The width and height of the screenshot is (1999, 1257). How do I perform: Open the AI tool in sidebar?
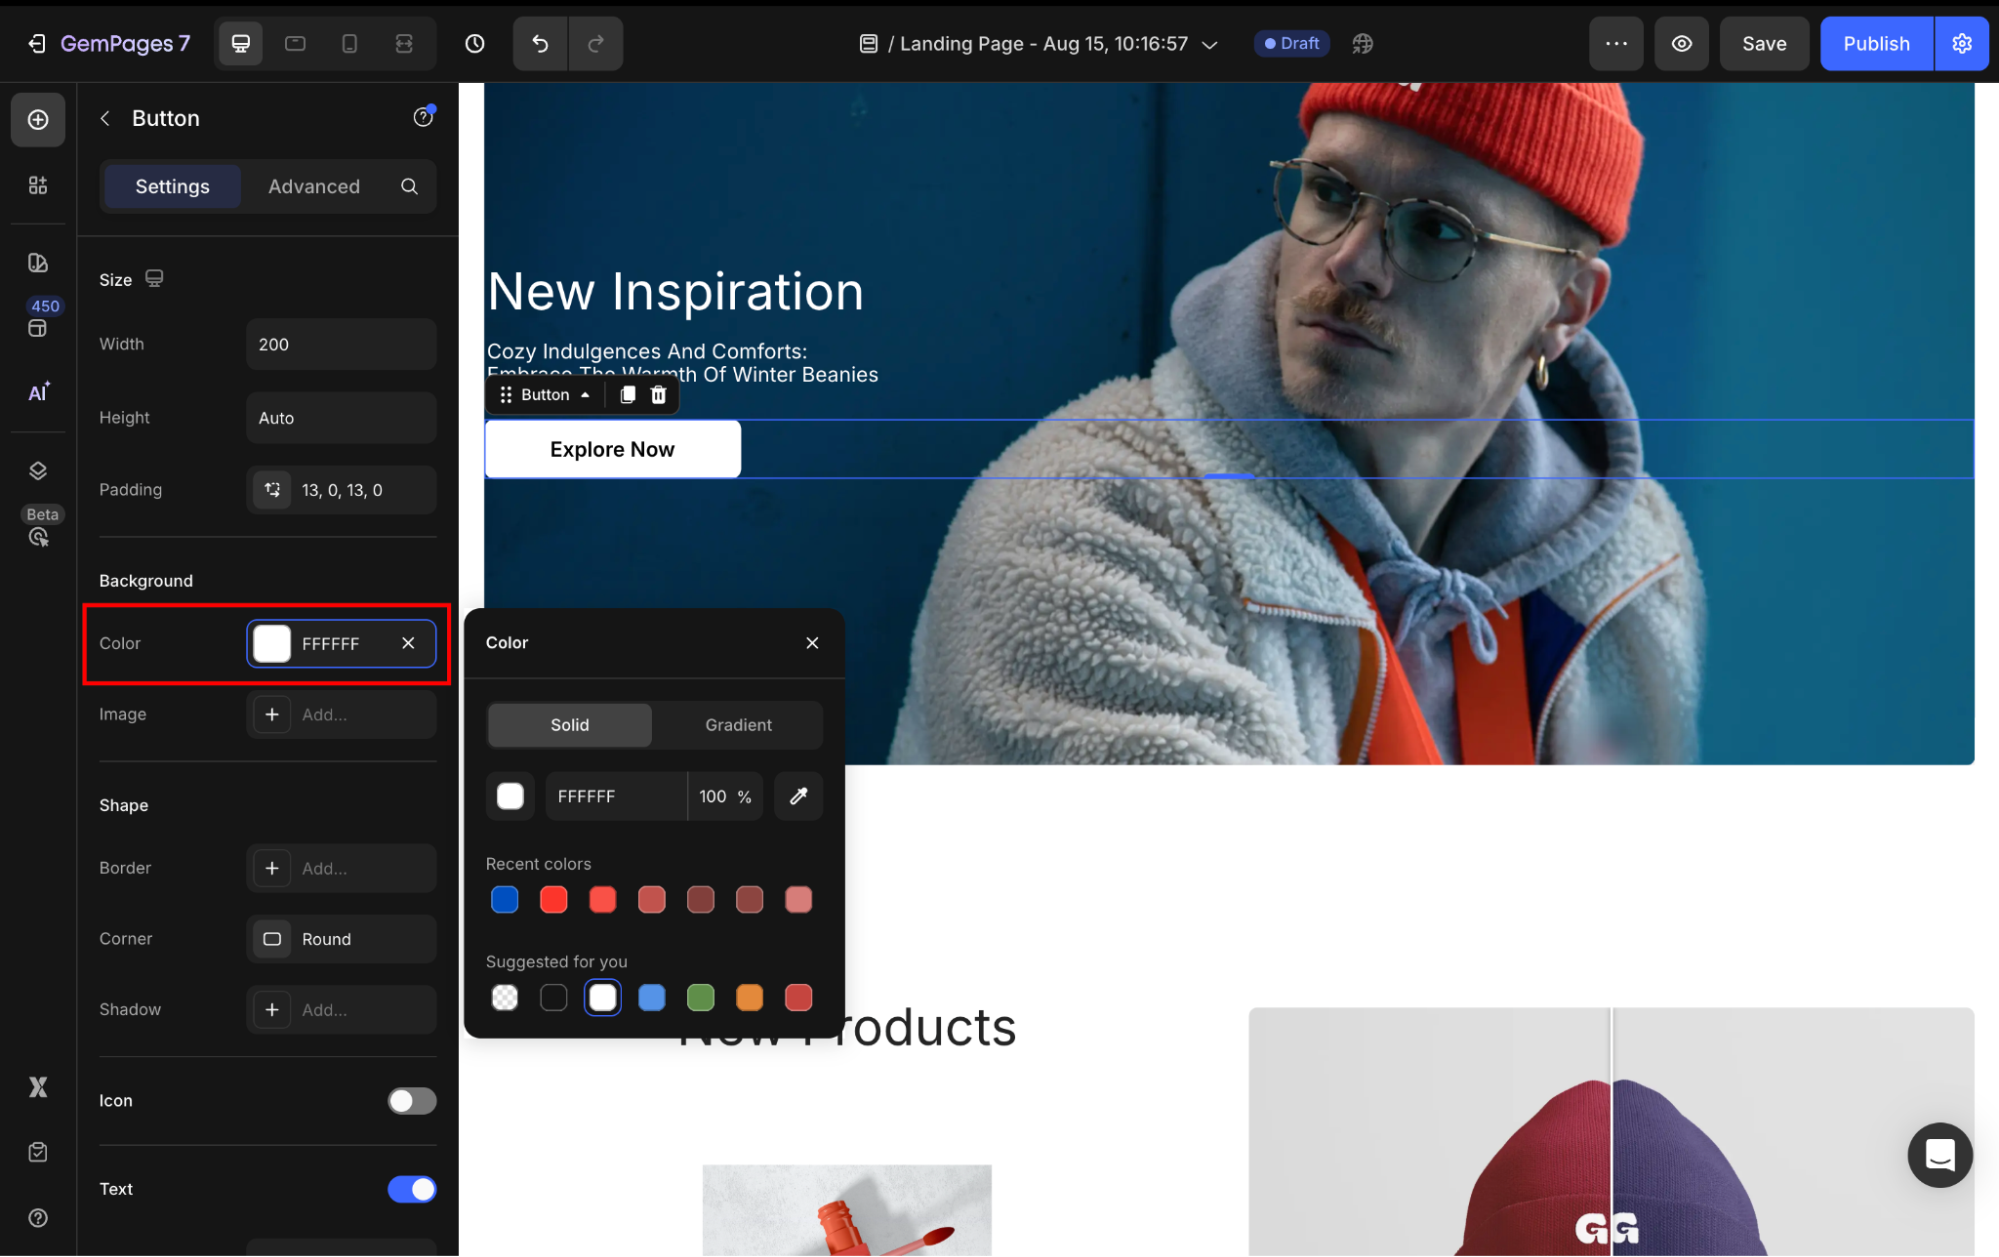(38, 392)
